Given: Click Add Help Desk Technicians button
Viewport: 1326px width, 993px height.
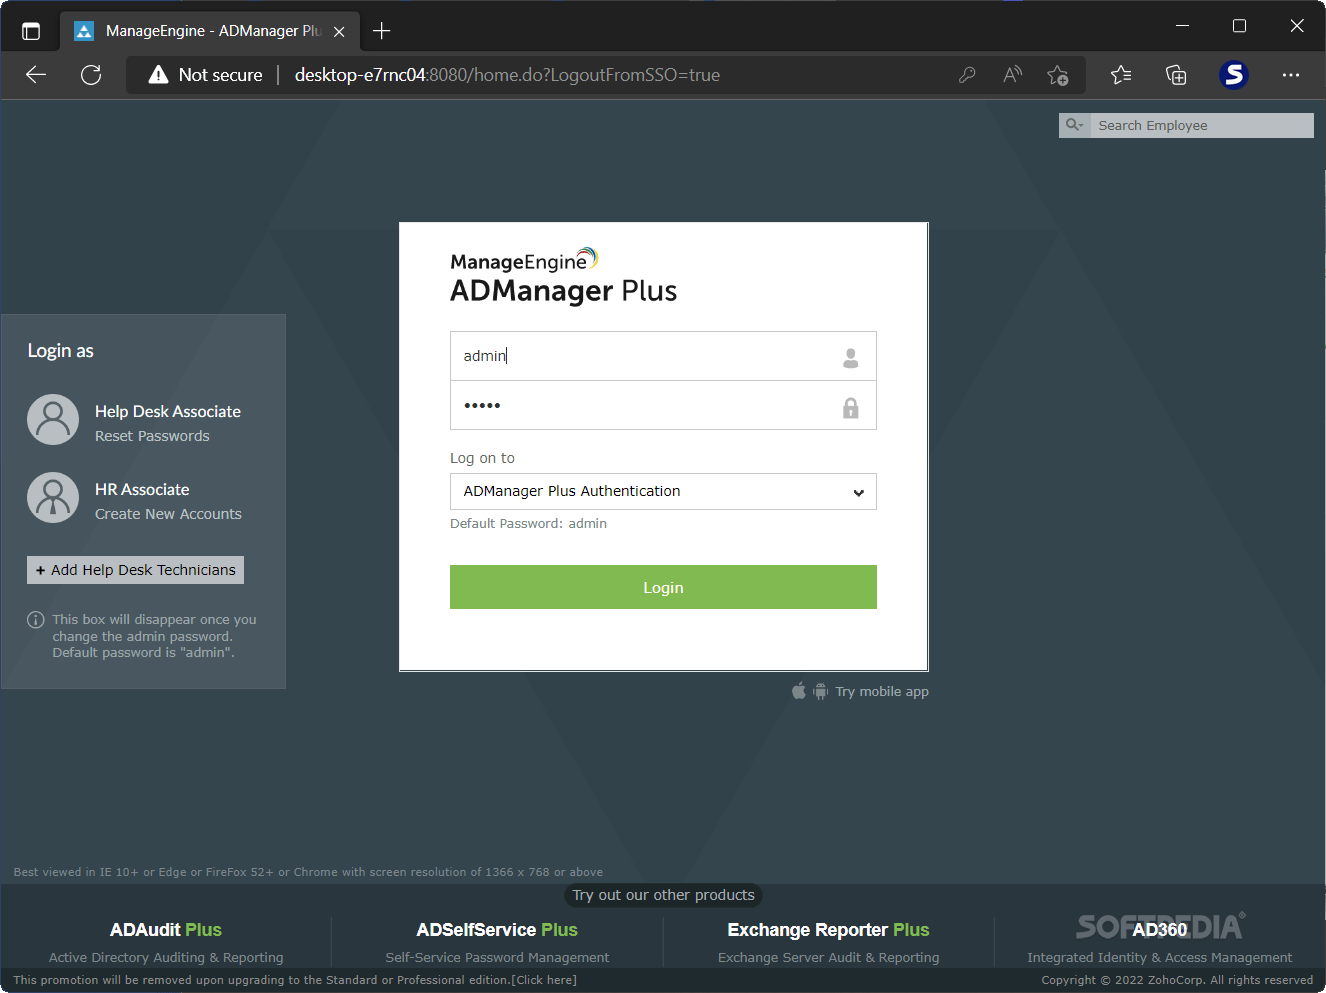Looking at the screenshot, I should pyautogui.click(x=135, y=570).
